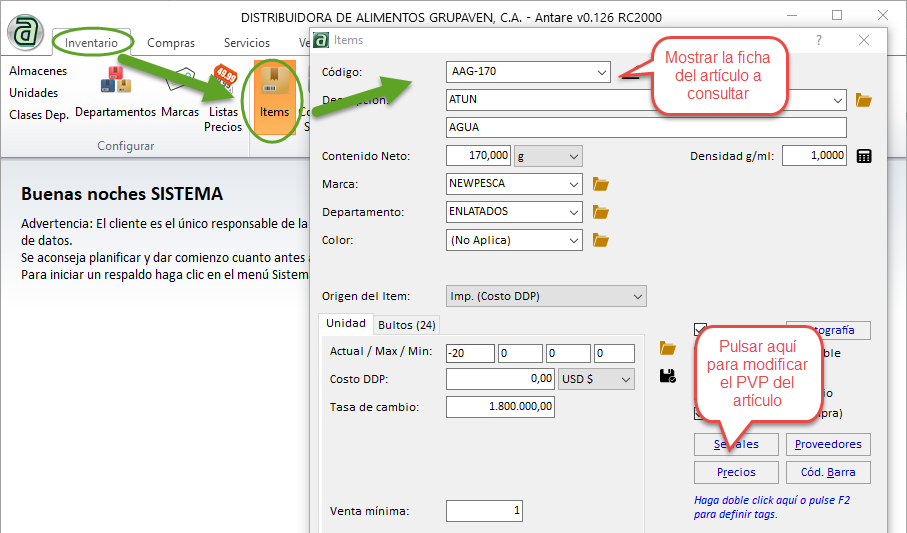
Task: Toggle the checkbox left of Fotografía button
Action: pos(701,330)
